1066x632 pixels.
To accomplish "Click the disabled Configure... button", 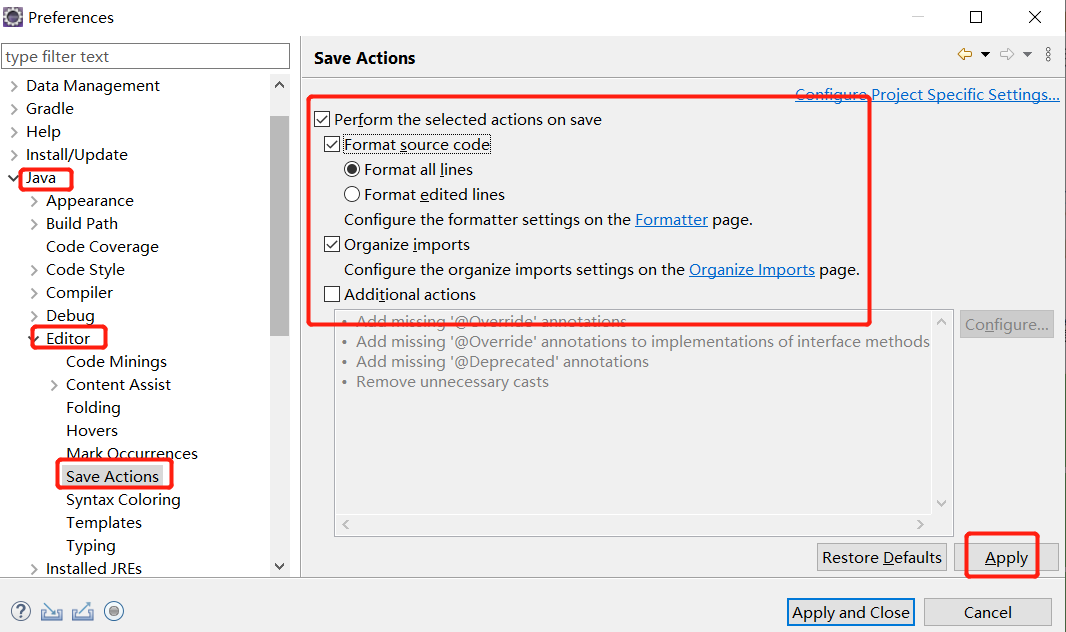I will 1006,324.
